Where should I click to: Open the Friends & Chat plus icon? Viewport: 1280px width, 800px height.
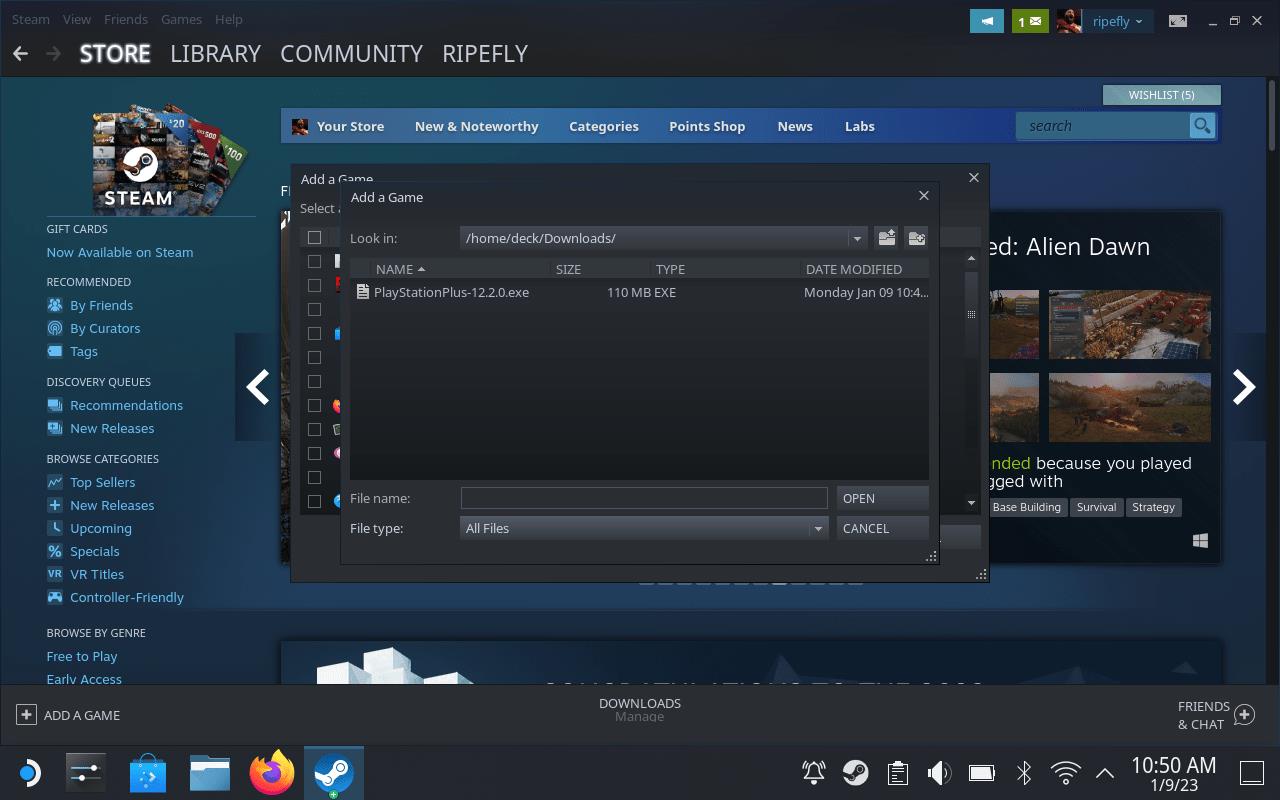[x=1244, y=715]
